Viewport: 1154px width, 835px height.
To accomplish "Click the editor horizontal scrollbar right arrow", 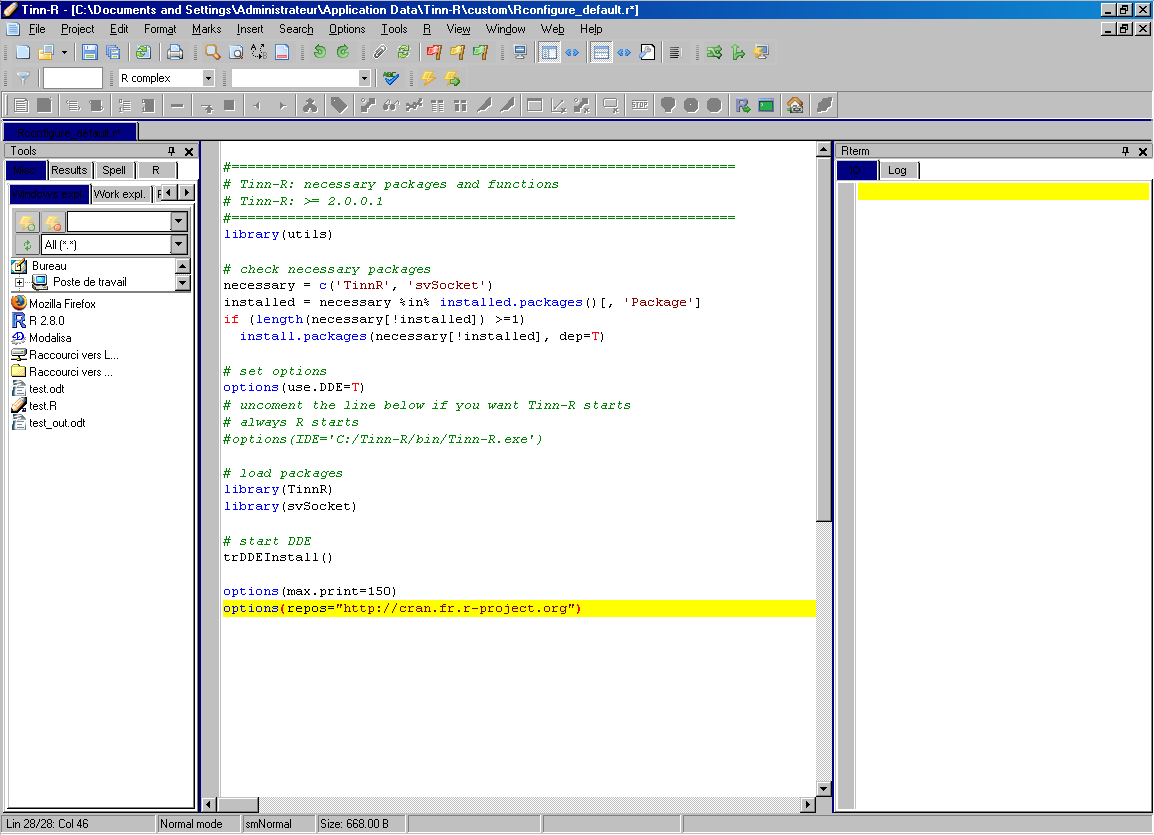I will 808,805.
